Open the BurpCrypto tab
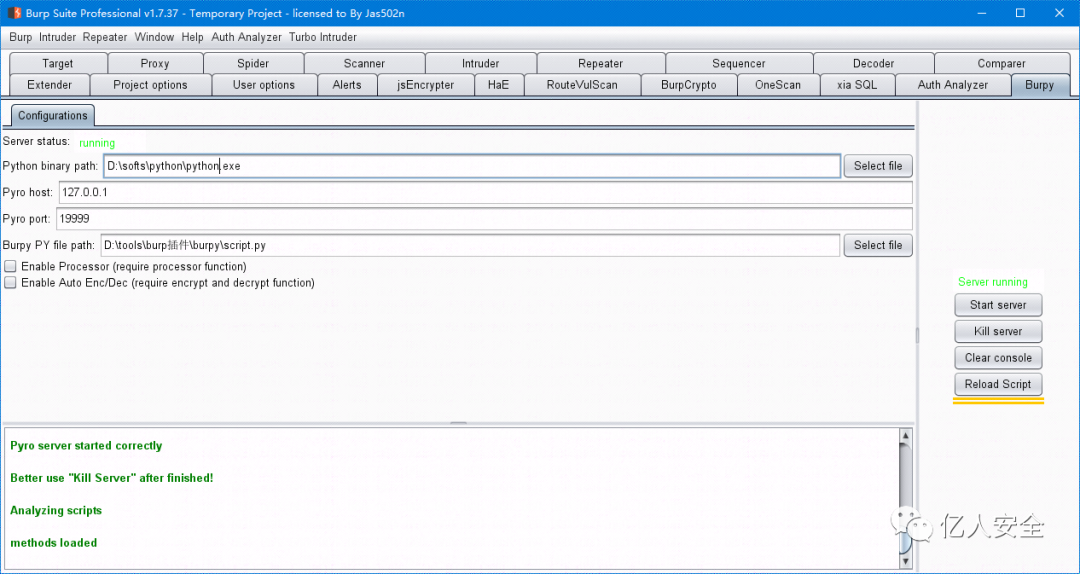Viewport: 1080px width, 574px height. point(689,85)
